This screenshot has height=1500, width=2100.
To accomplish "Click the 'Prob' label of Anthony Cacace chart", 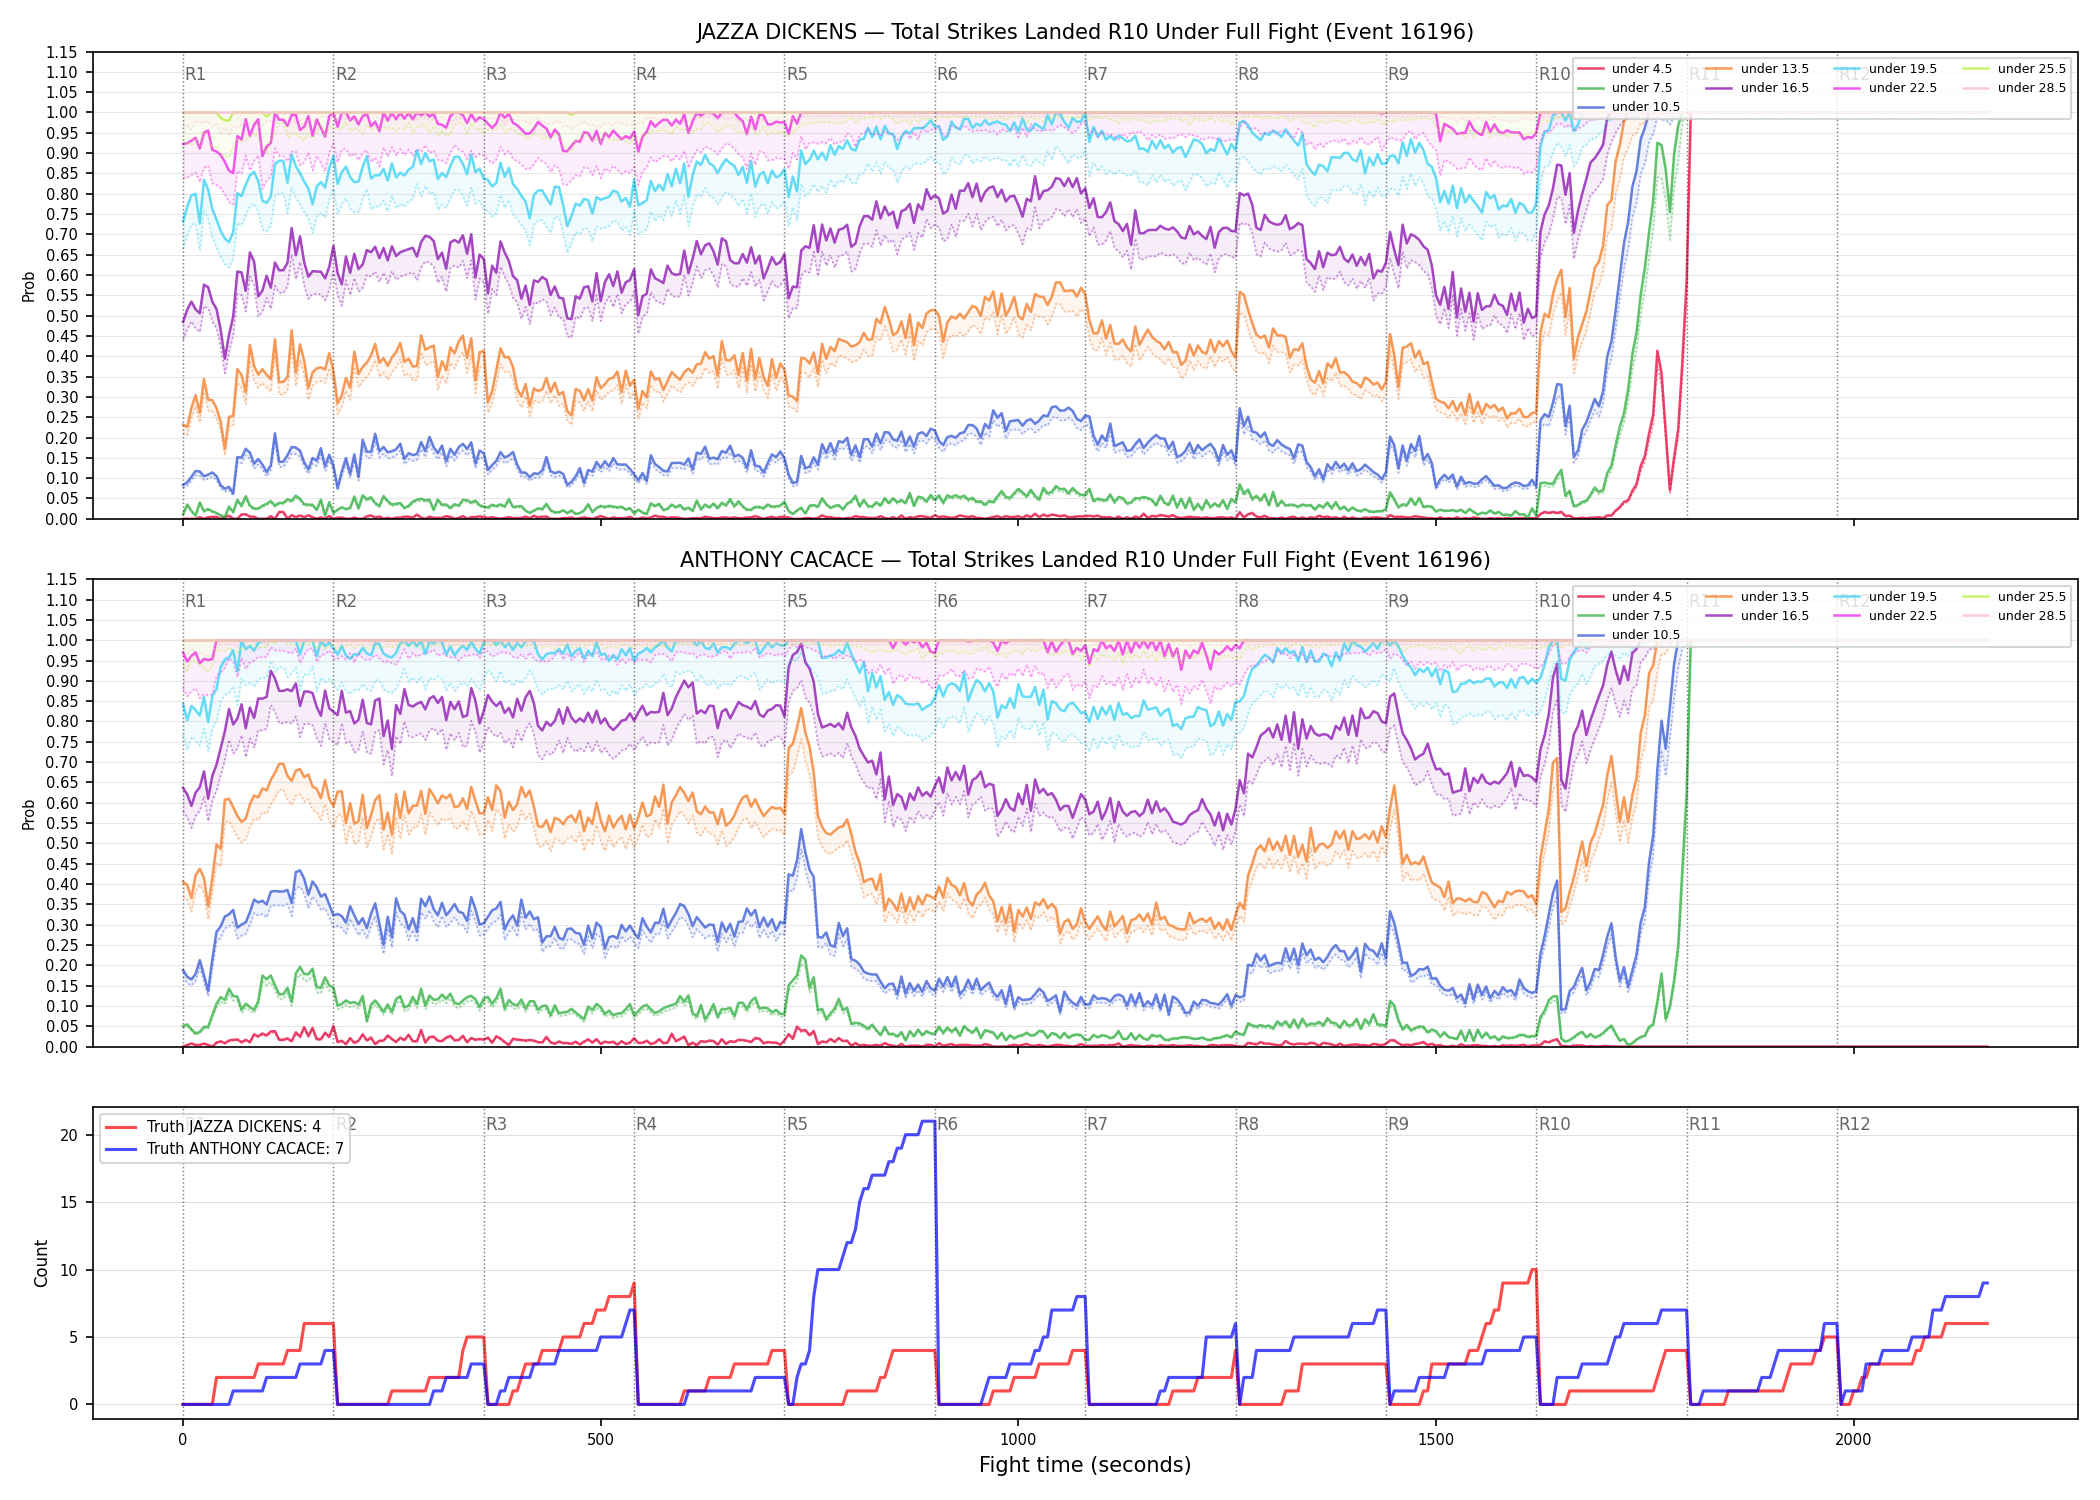I will point(28,814).
